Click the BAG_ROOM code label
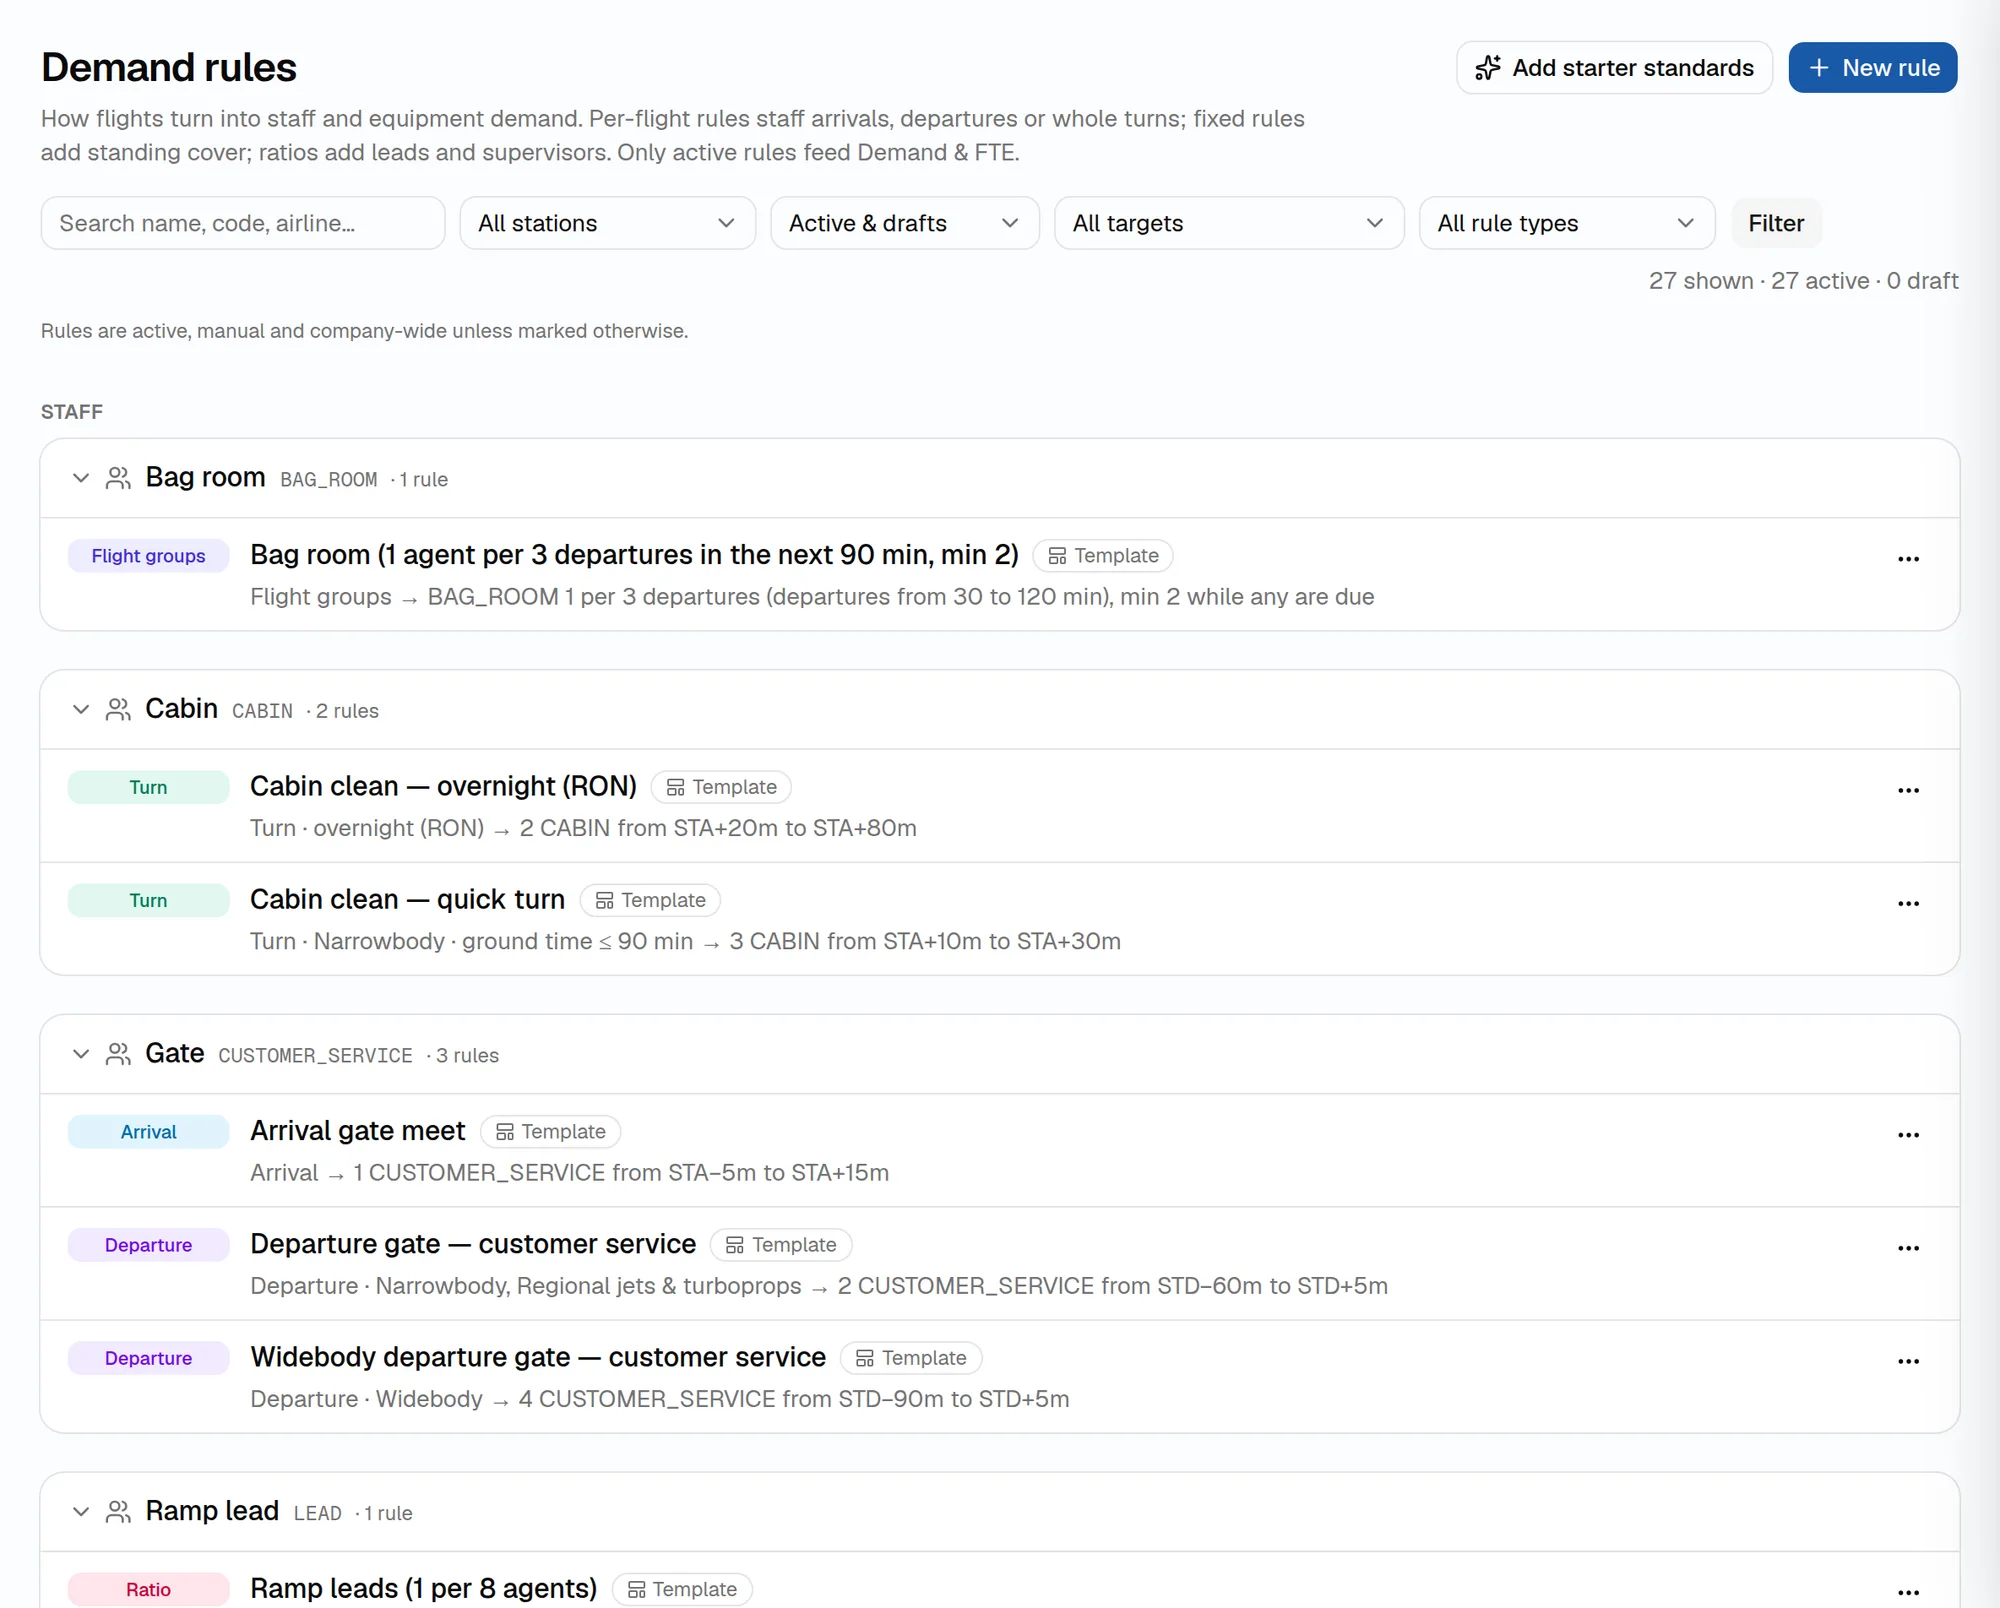 tap(329, 480)
